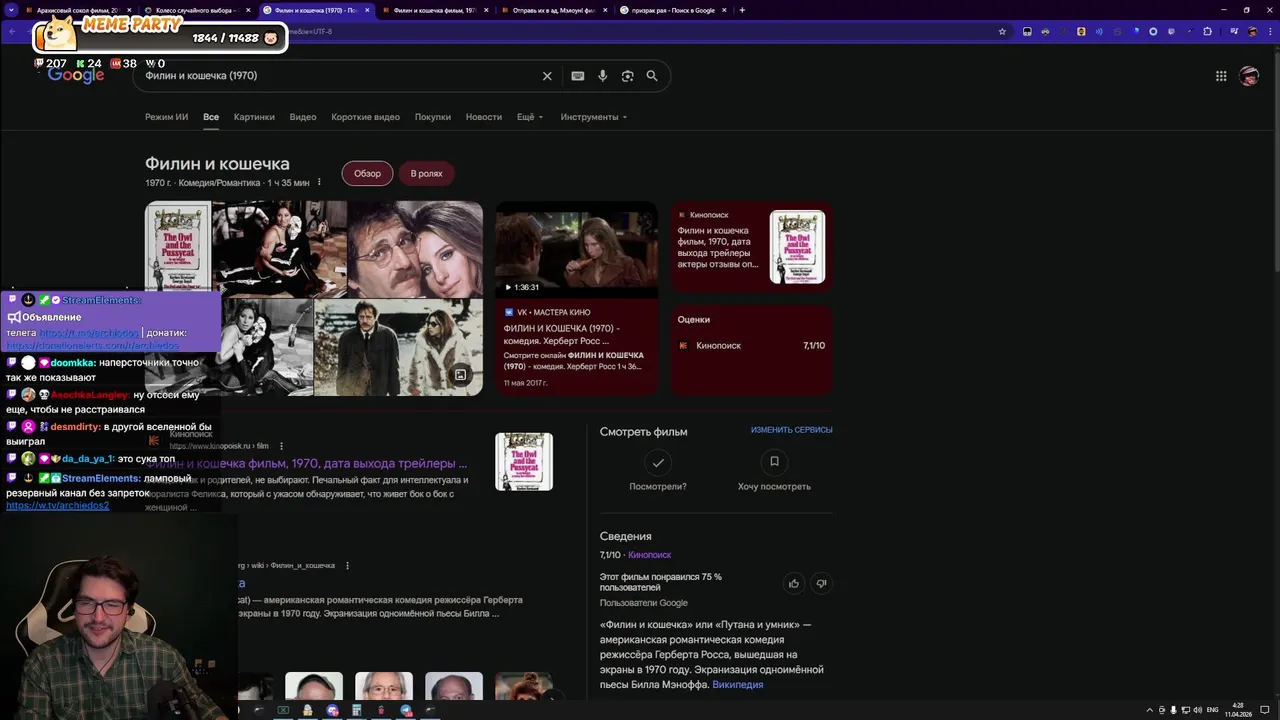Viewport: 1280px width, 720px height.
Task: Open the Chrome extensions puzzle icon
Action: (x=1207, y=31)
